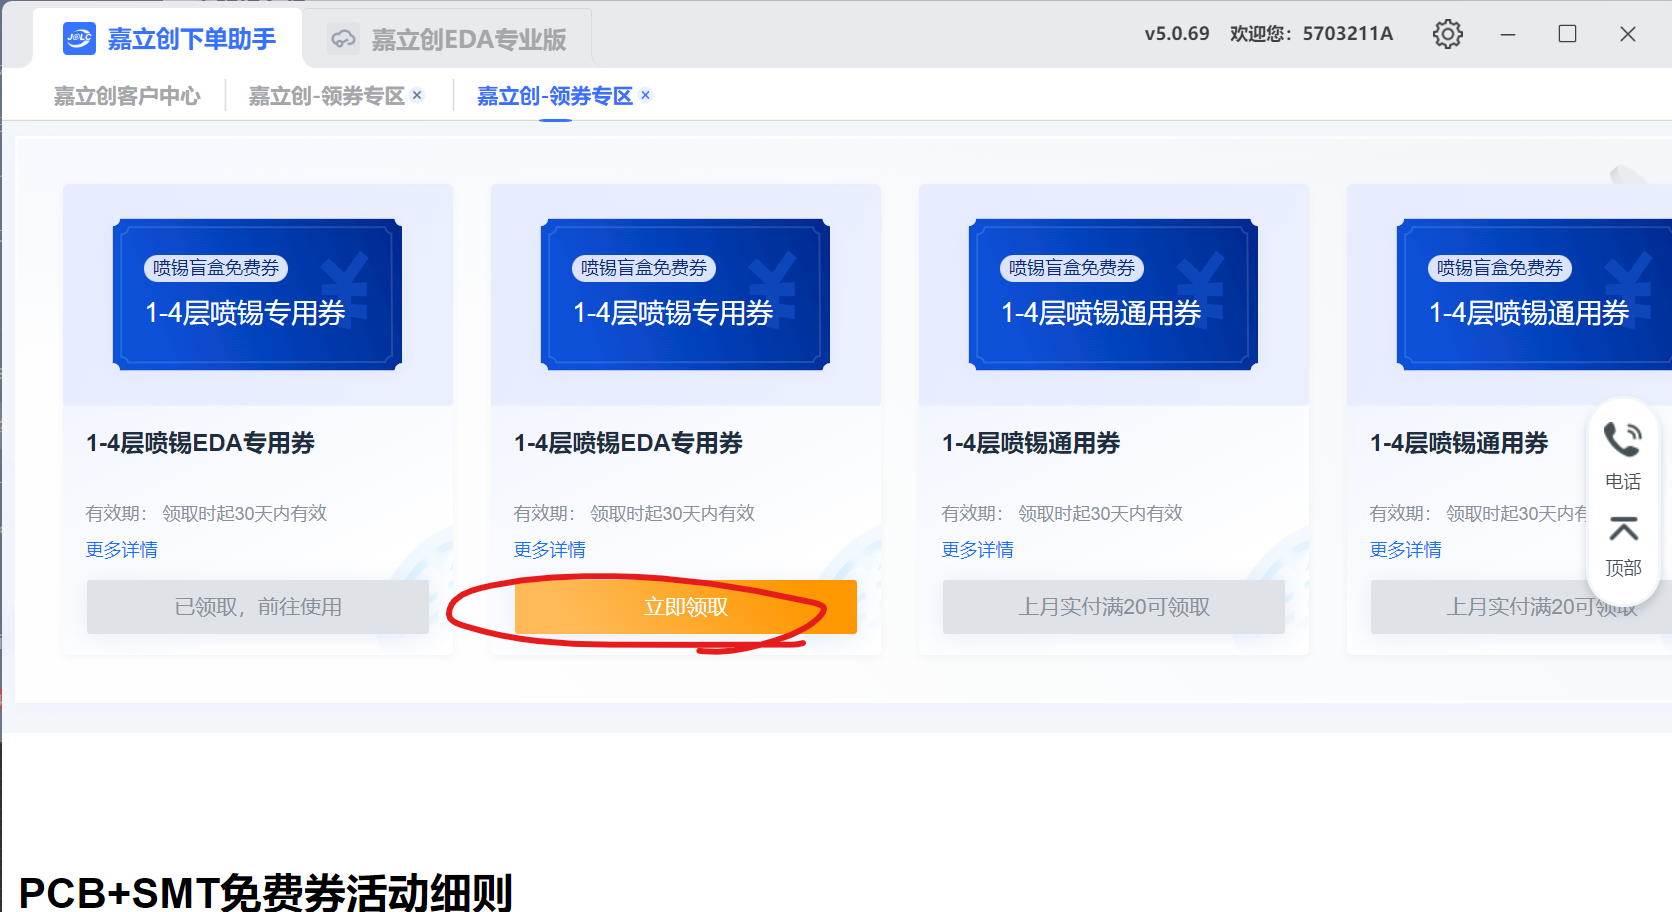The width and height of the screenshot is (1672, 912).
Task: Click the orange 立即领取 button
Action: 686,607
